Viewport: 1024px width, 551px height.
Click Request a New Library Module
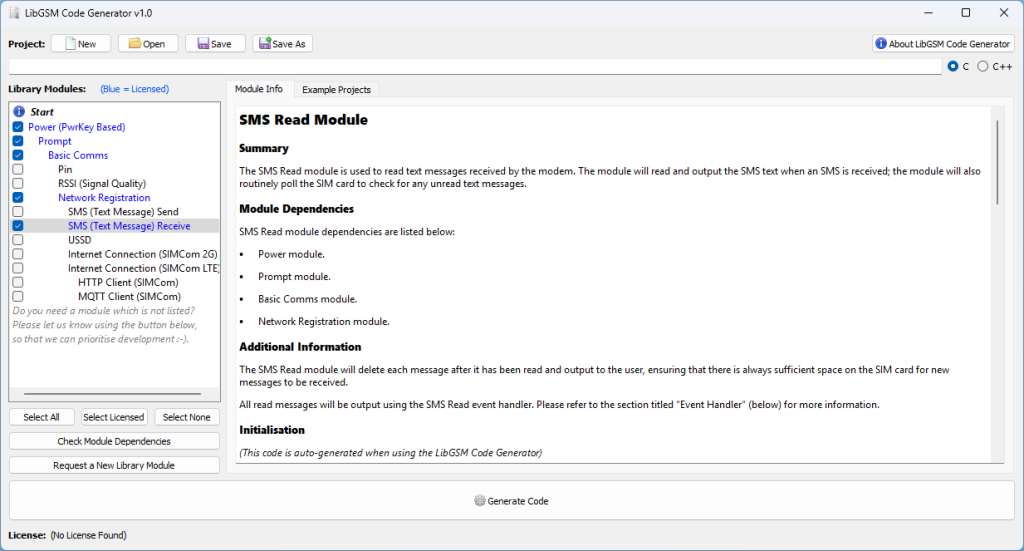click(x=114, y=465)
